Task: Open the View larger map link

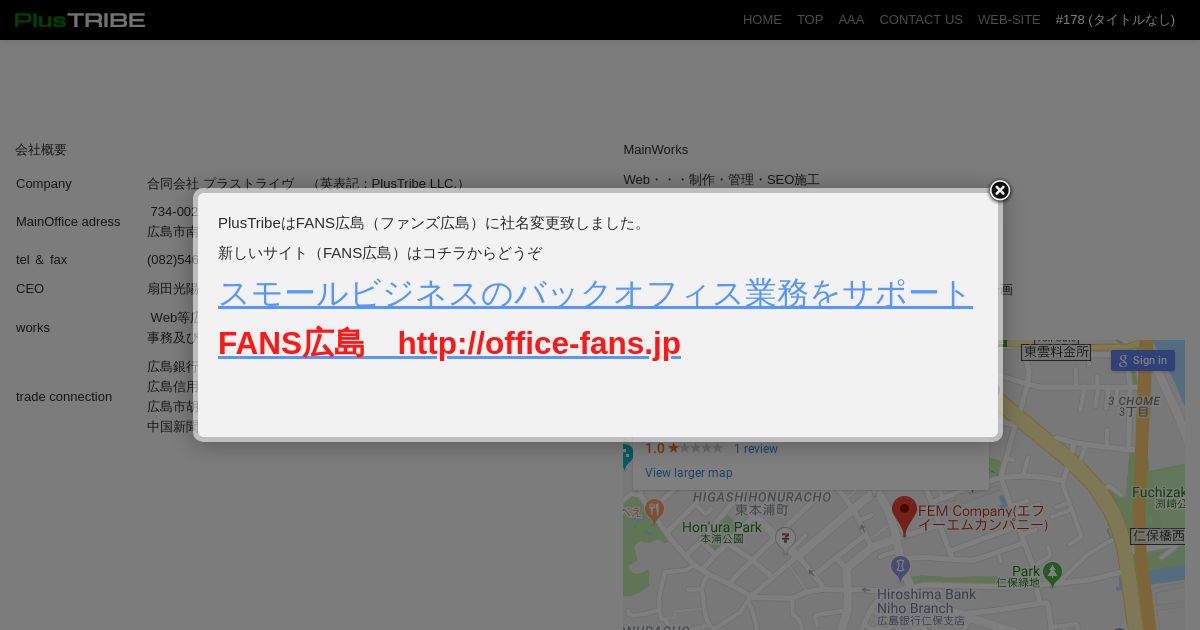Action: 688,473
